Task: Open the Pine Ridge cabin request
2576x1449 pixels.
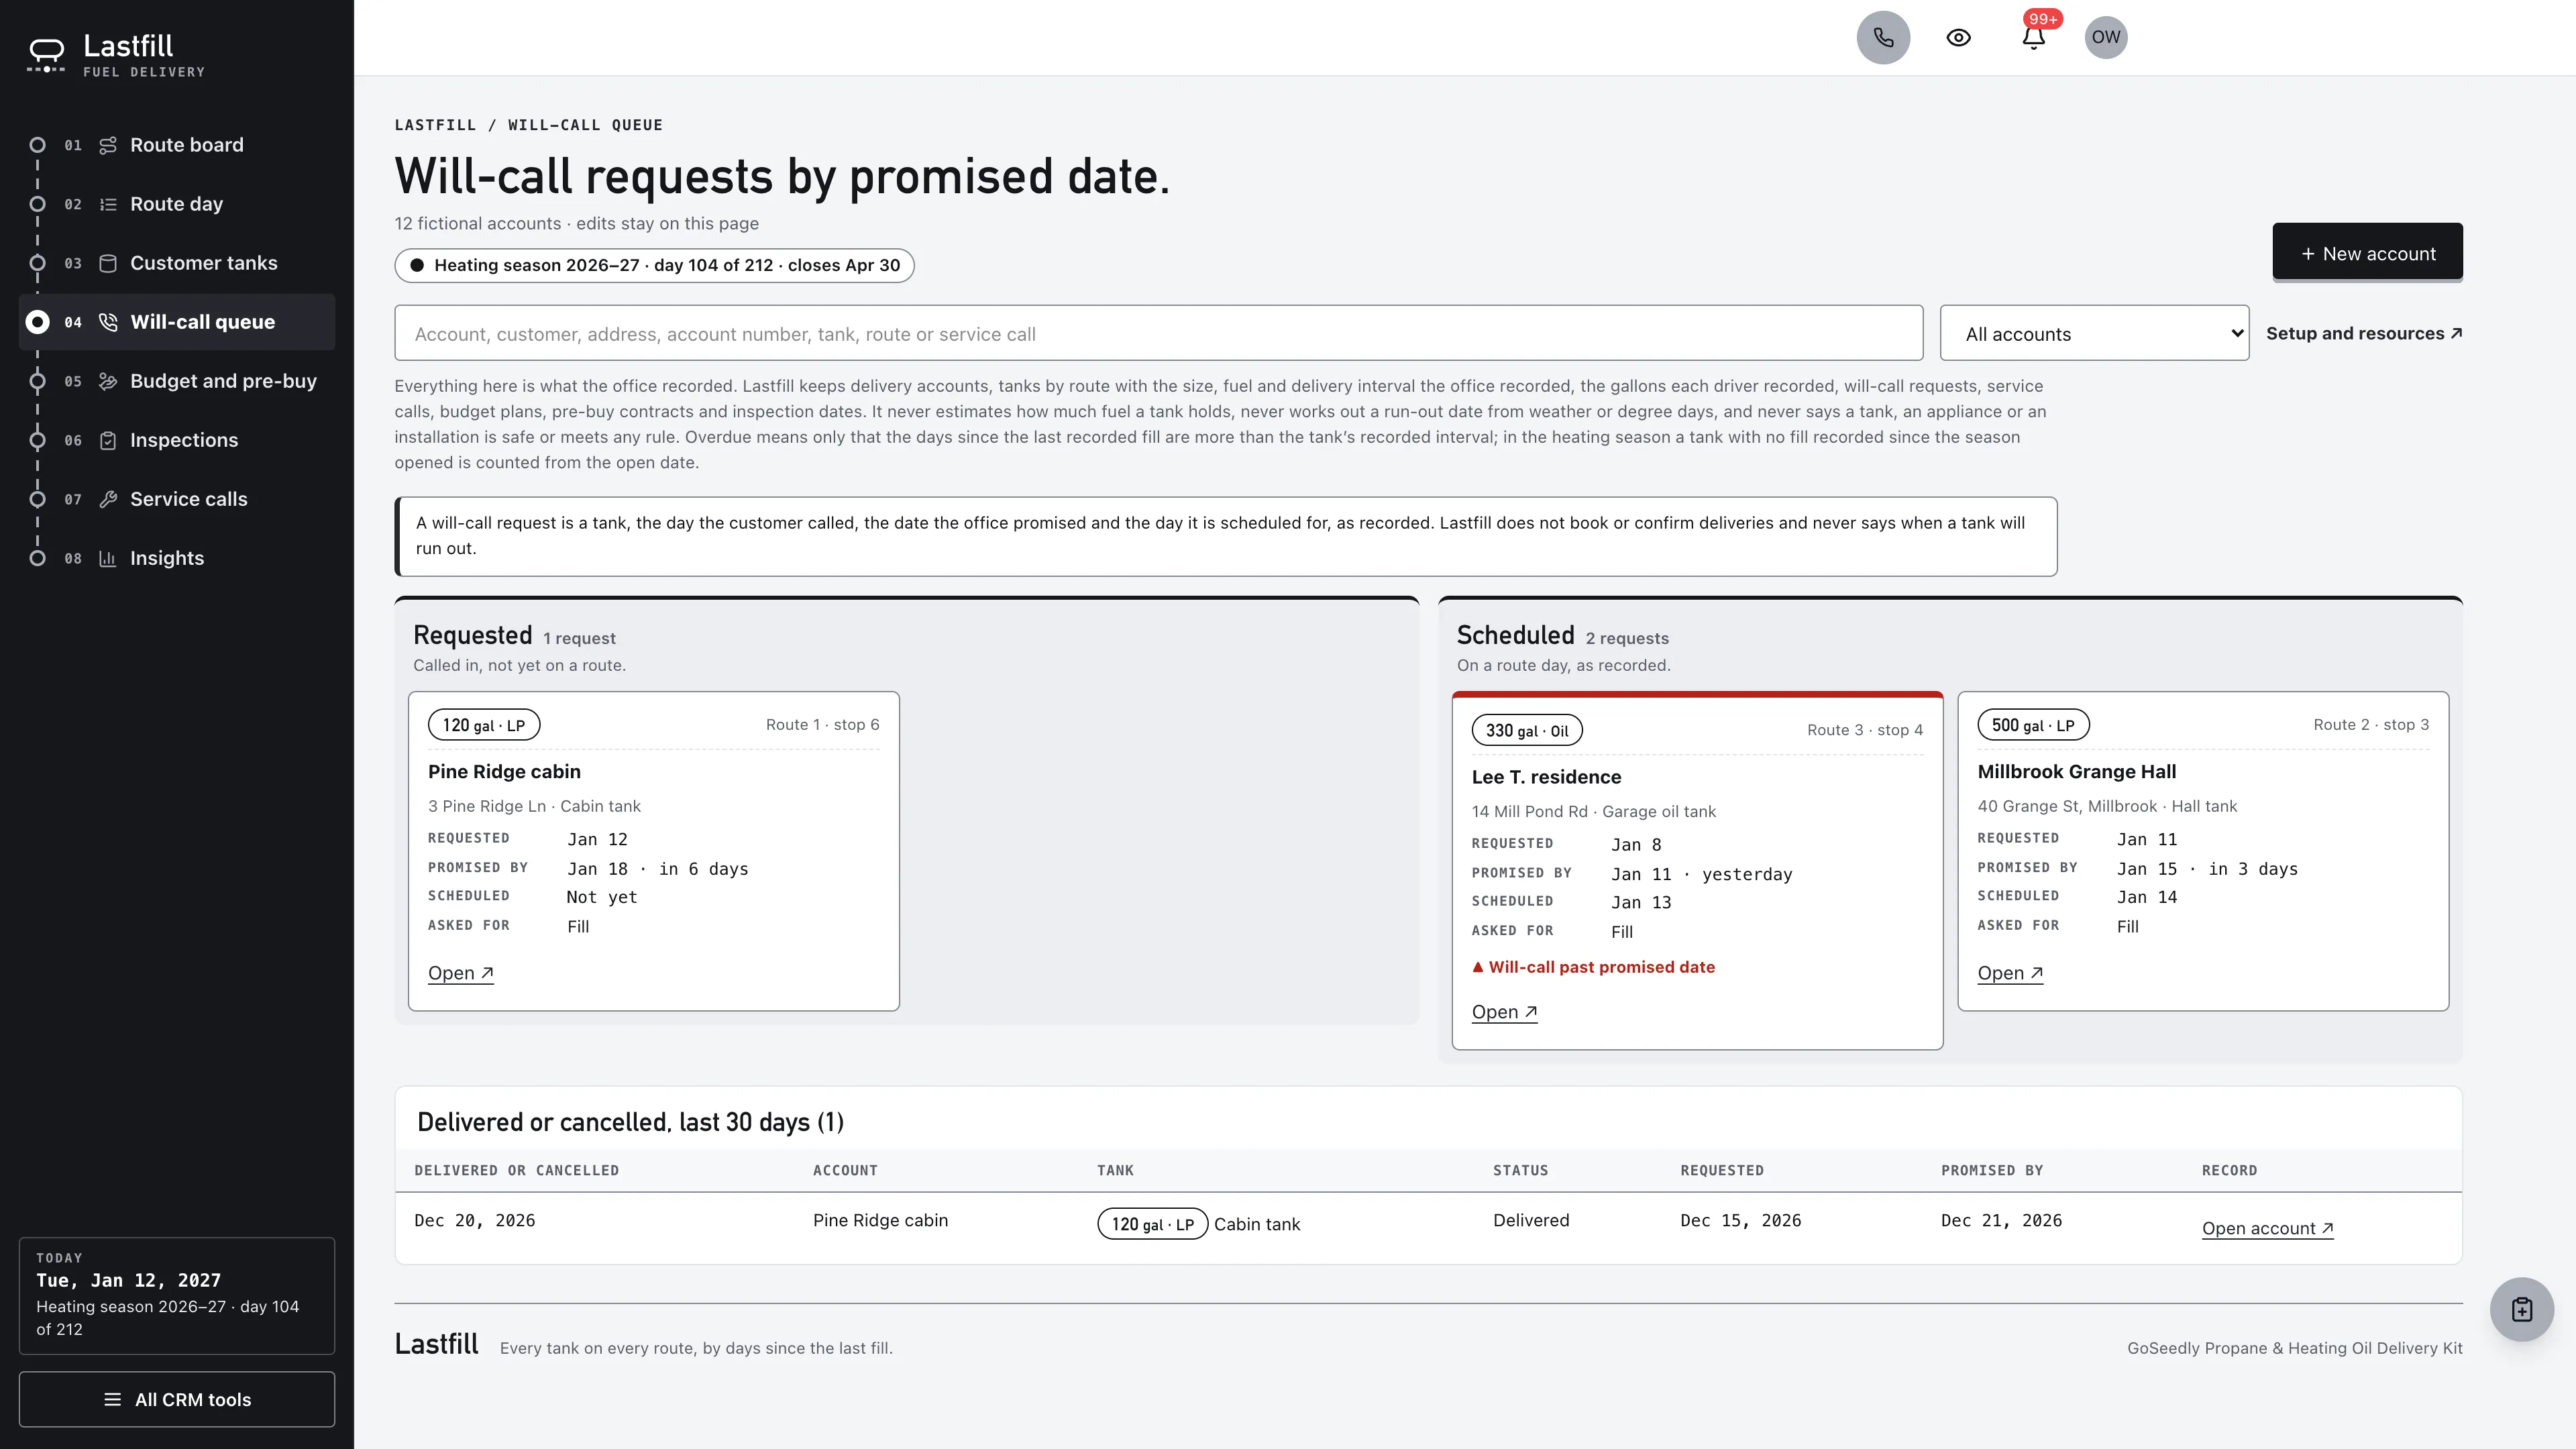Action: [460, 973]
